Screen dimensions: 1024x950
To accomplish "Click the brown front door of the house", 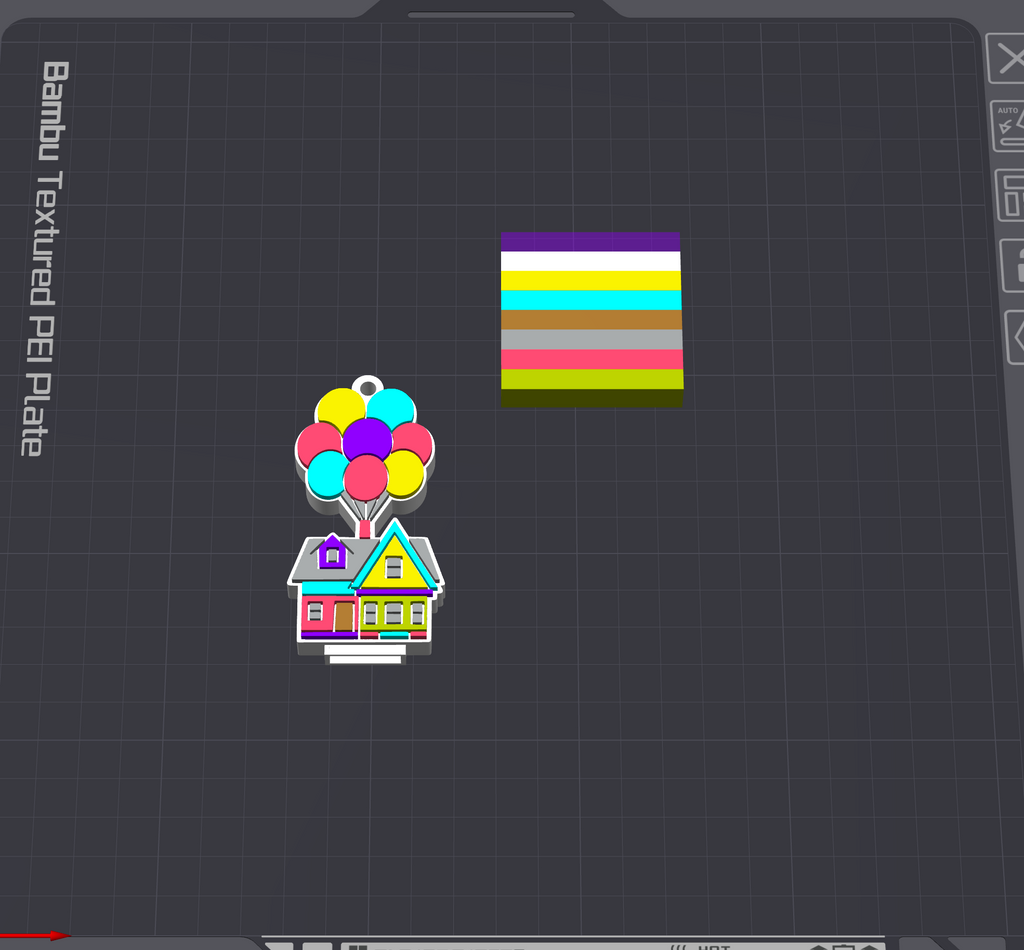I will click(344, 616).
